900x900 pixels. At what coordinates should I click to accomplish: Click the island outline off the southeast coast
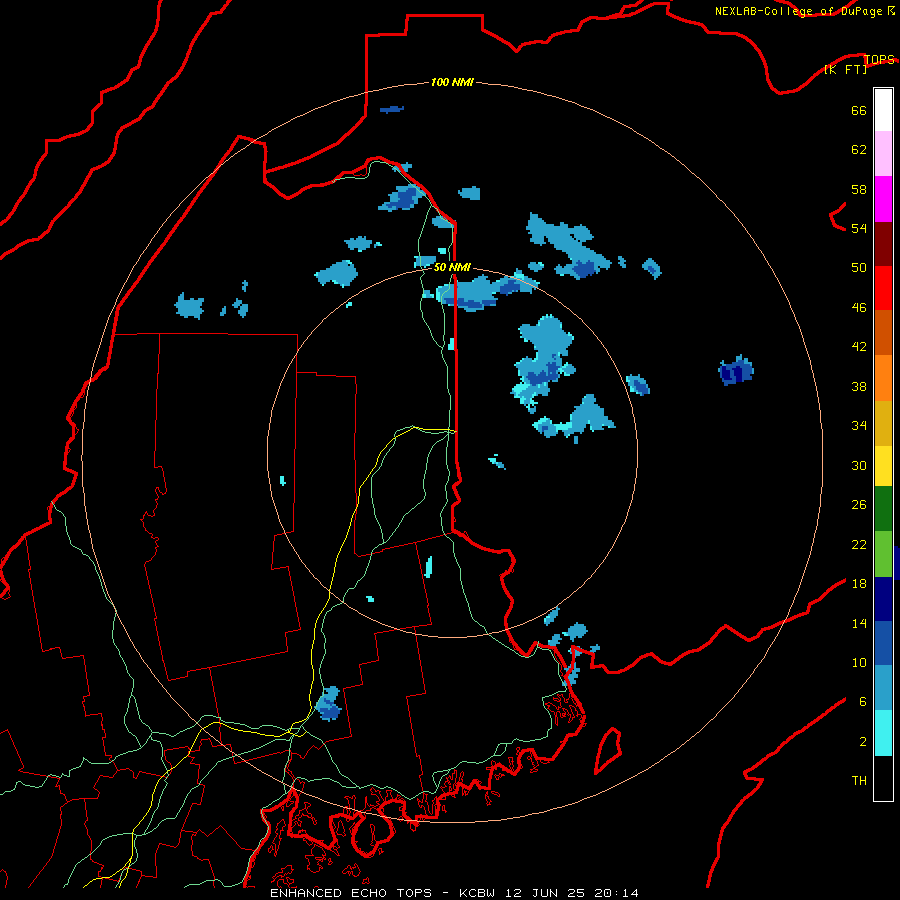click(608, 751)
